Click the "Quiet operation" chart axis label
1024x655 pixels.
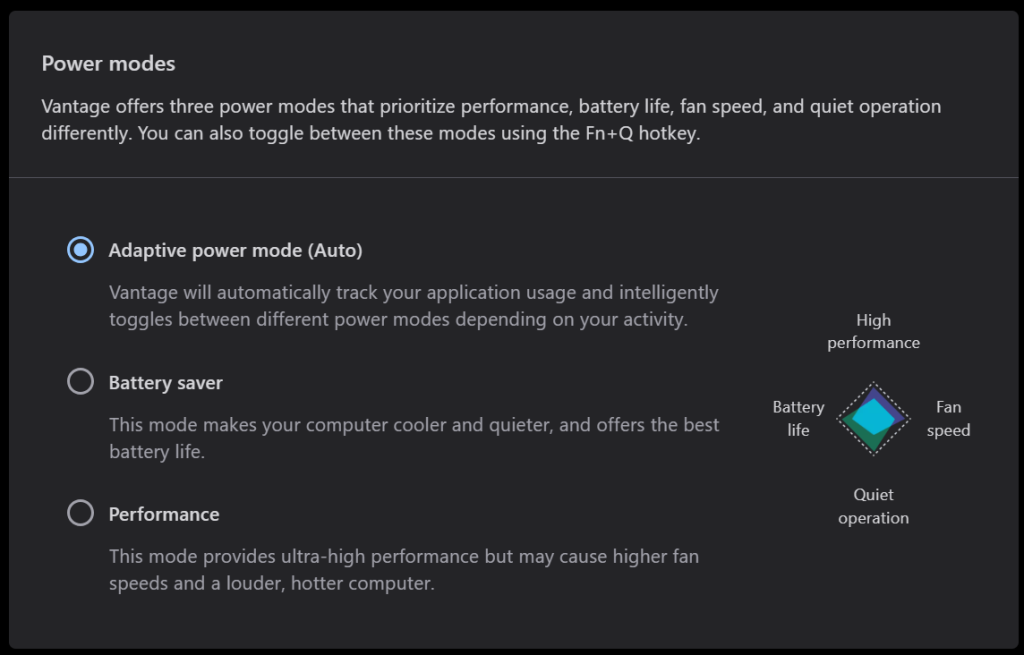point(873,506)
